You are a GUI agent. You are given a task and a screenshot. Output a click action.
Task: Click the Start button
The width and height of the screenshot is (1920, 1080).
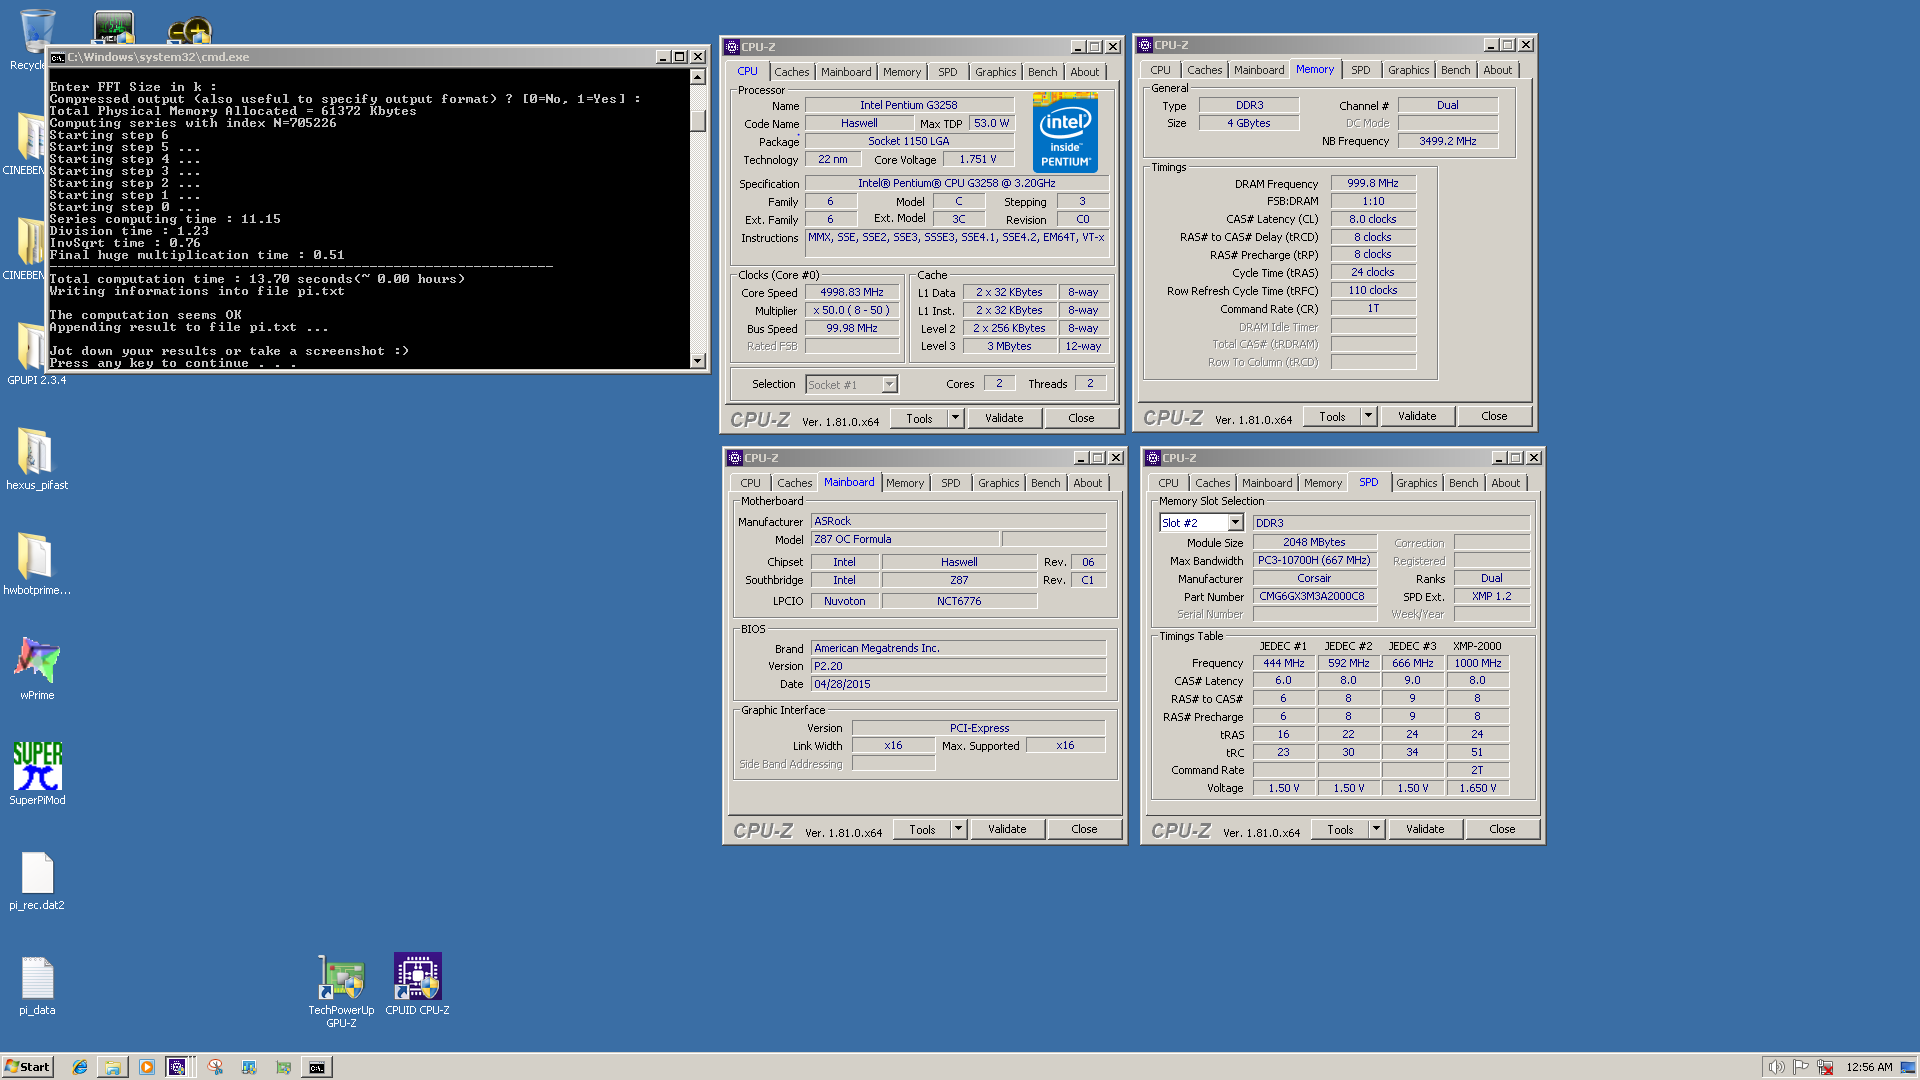pos(27,1067)
